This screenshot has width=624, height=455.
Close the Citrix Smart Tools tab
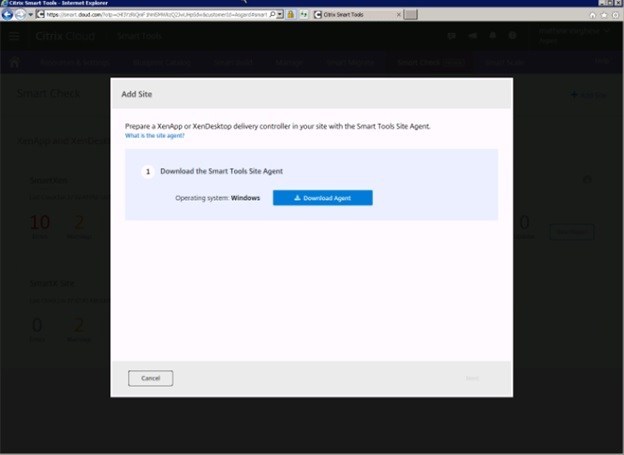[399, 14]
